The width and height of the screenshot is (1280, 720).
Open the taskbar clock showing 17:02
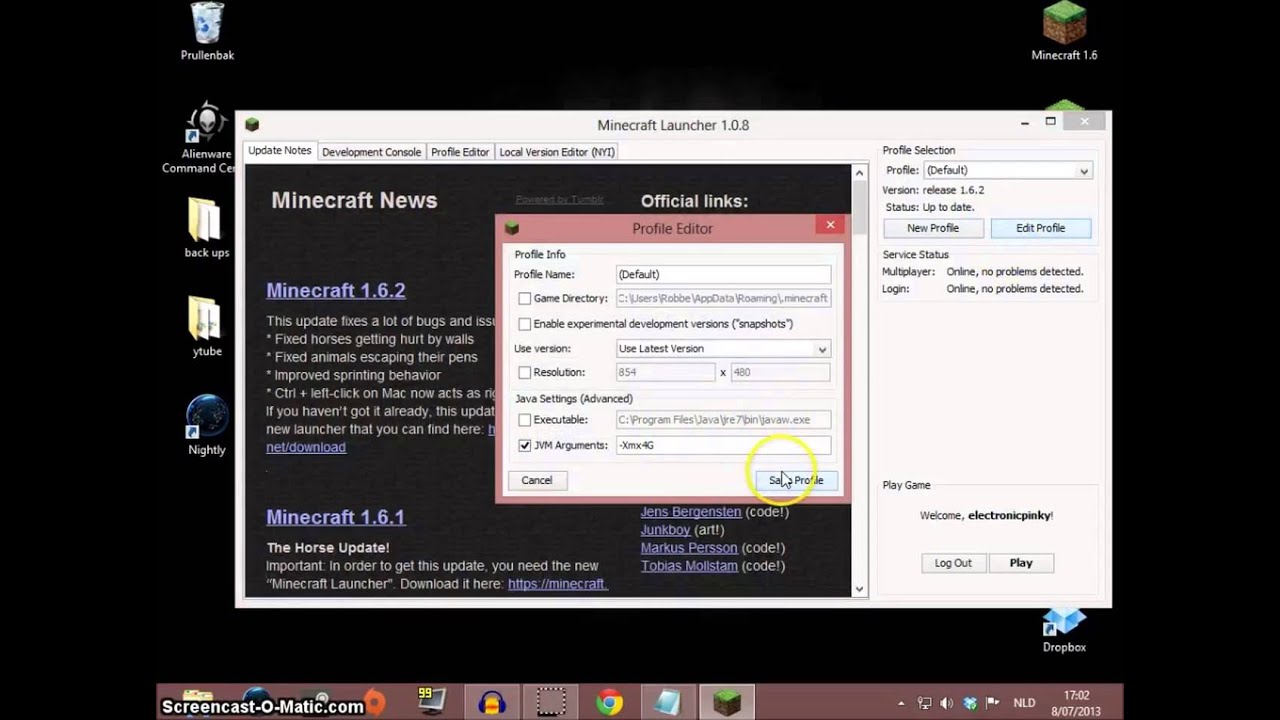(1076, 703)
